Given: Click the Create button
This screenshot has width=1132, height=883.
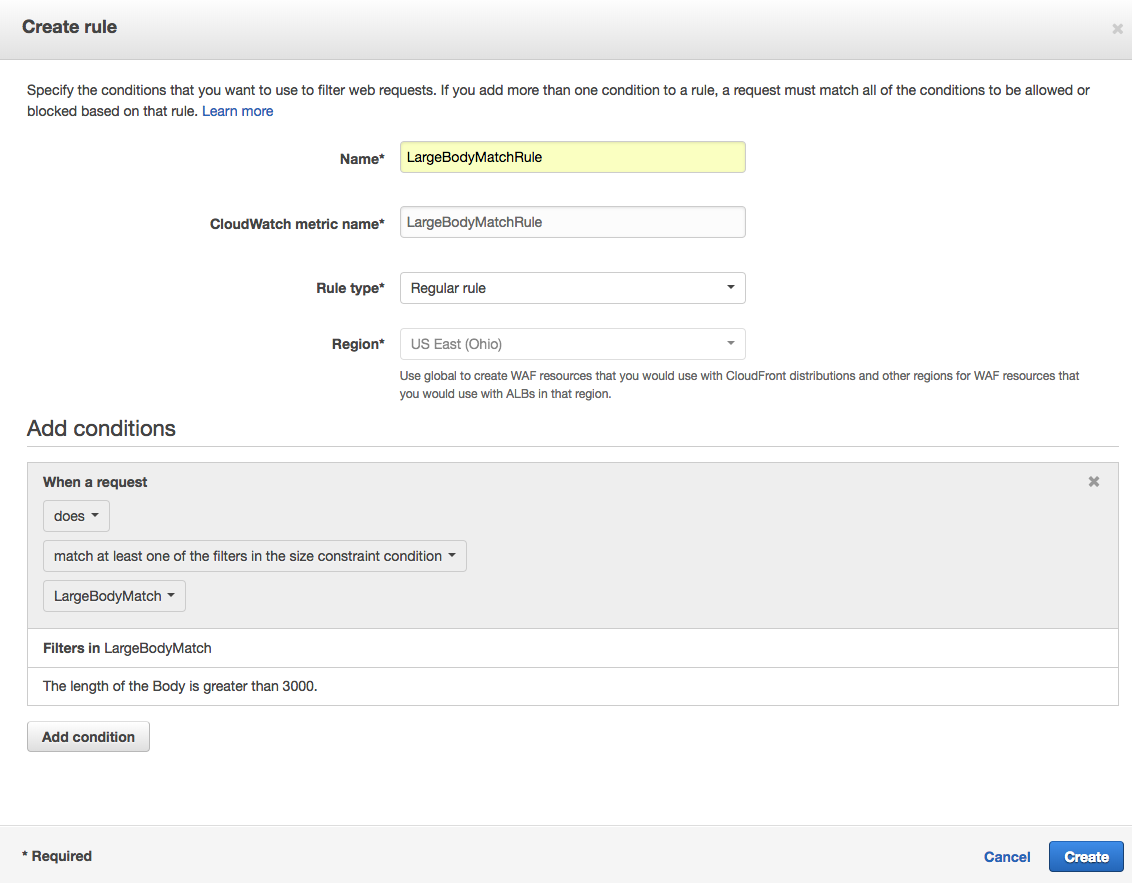Looking at the screenshot, I should tap(1086, 857).
